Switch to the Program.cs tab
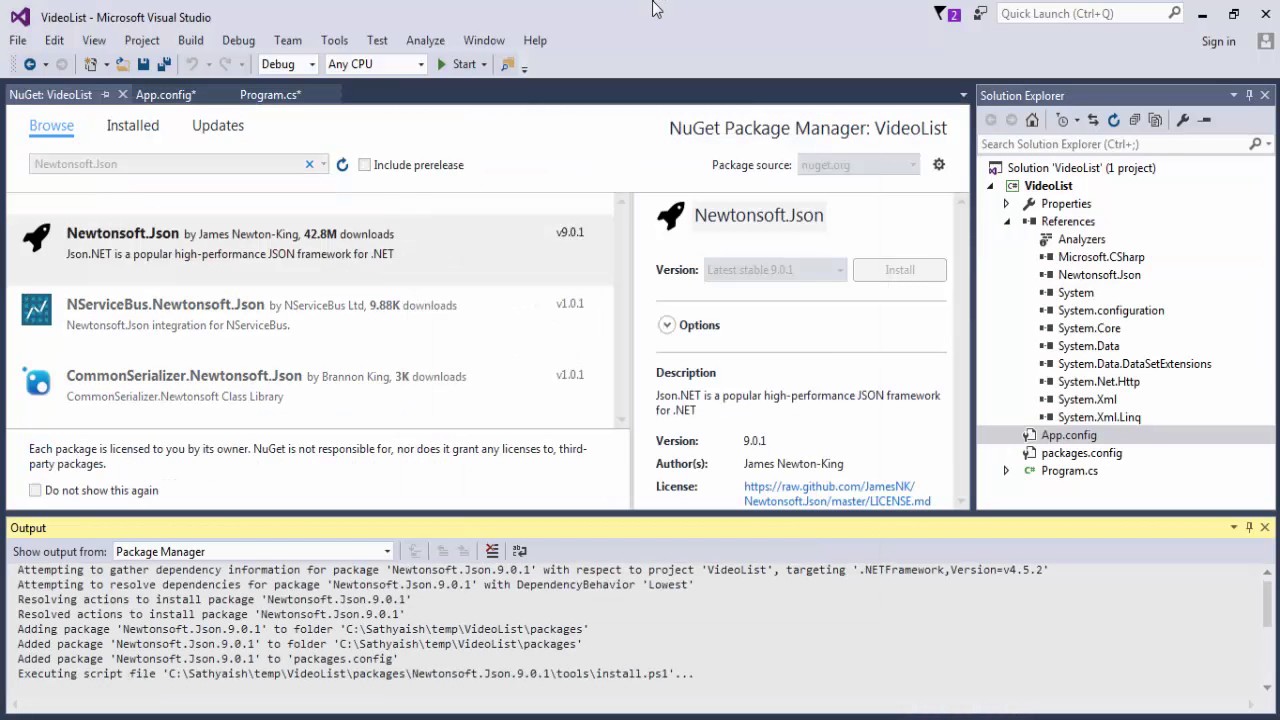This screenshot has height=720, width=1280. [270, 94]
